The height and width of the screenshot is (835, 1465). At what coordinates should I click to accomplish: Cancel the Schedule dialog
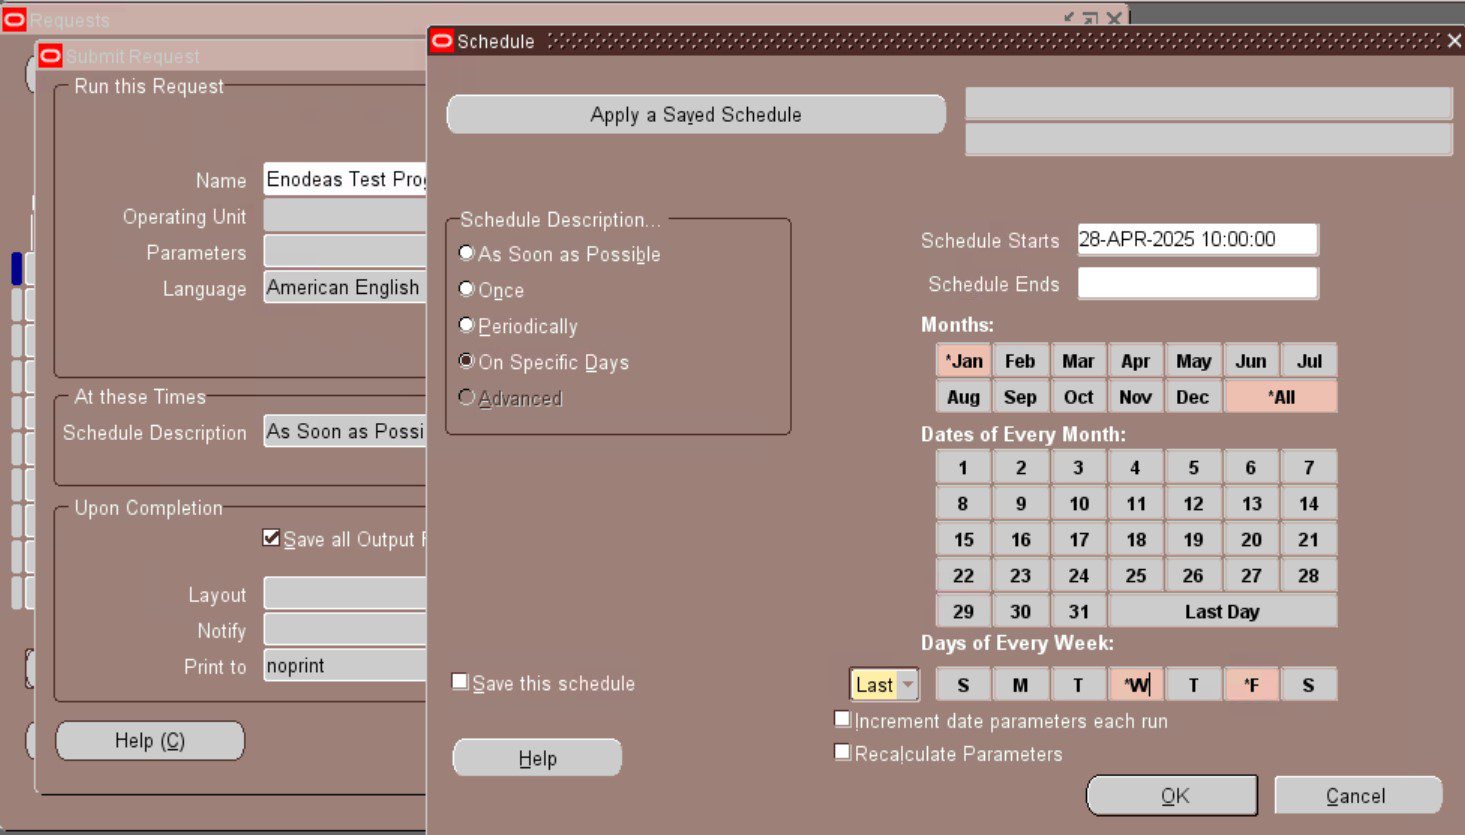[x=1357, y=795]
